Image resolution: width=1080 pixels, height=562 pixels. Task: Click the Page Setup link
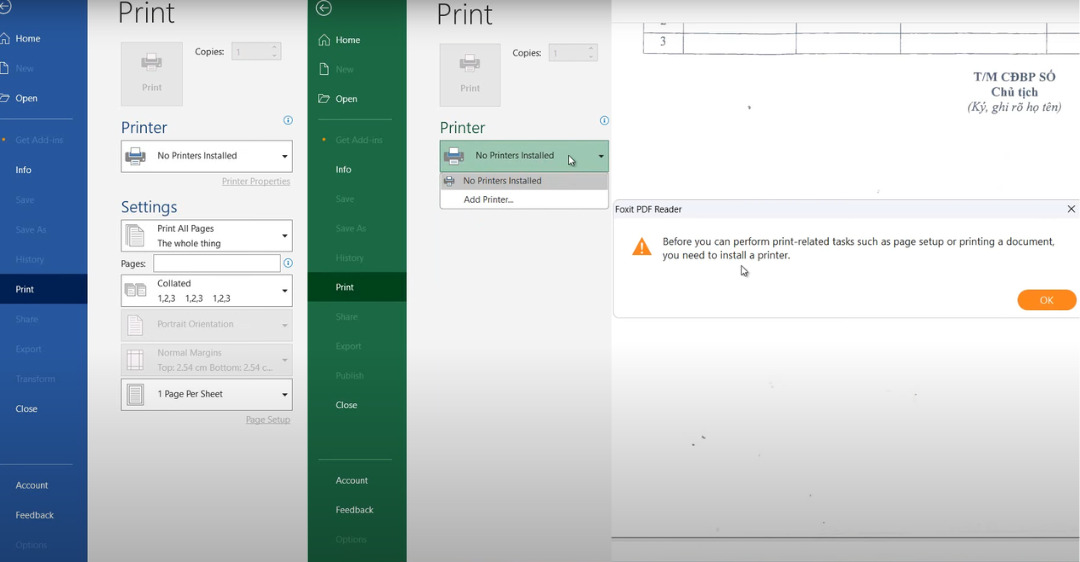point(268,420)
